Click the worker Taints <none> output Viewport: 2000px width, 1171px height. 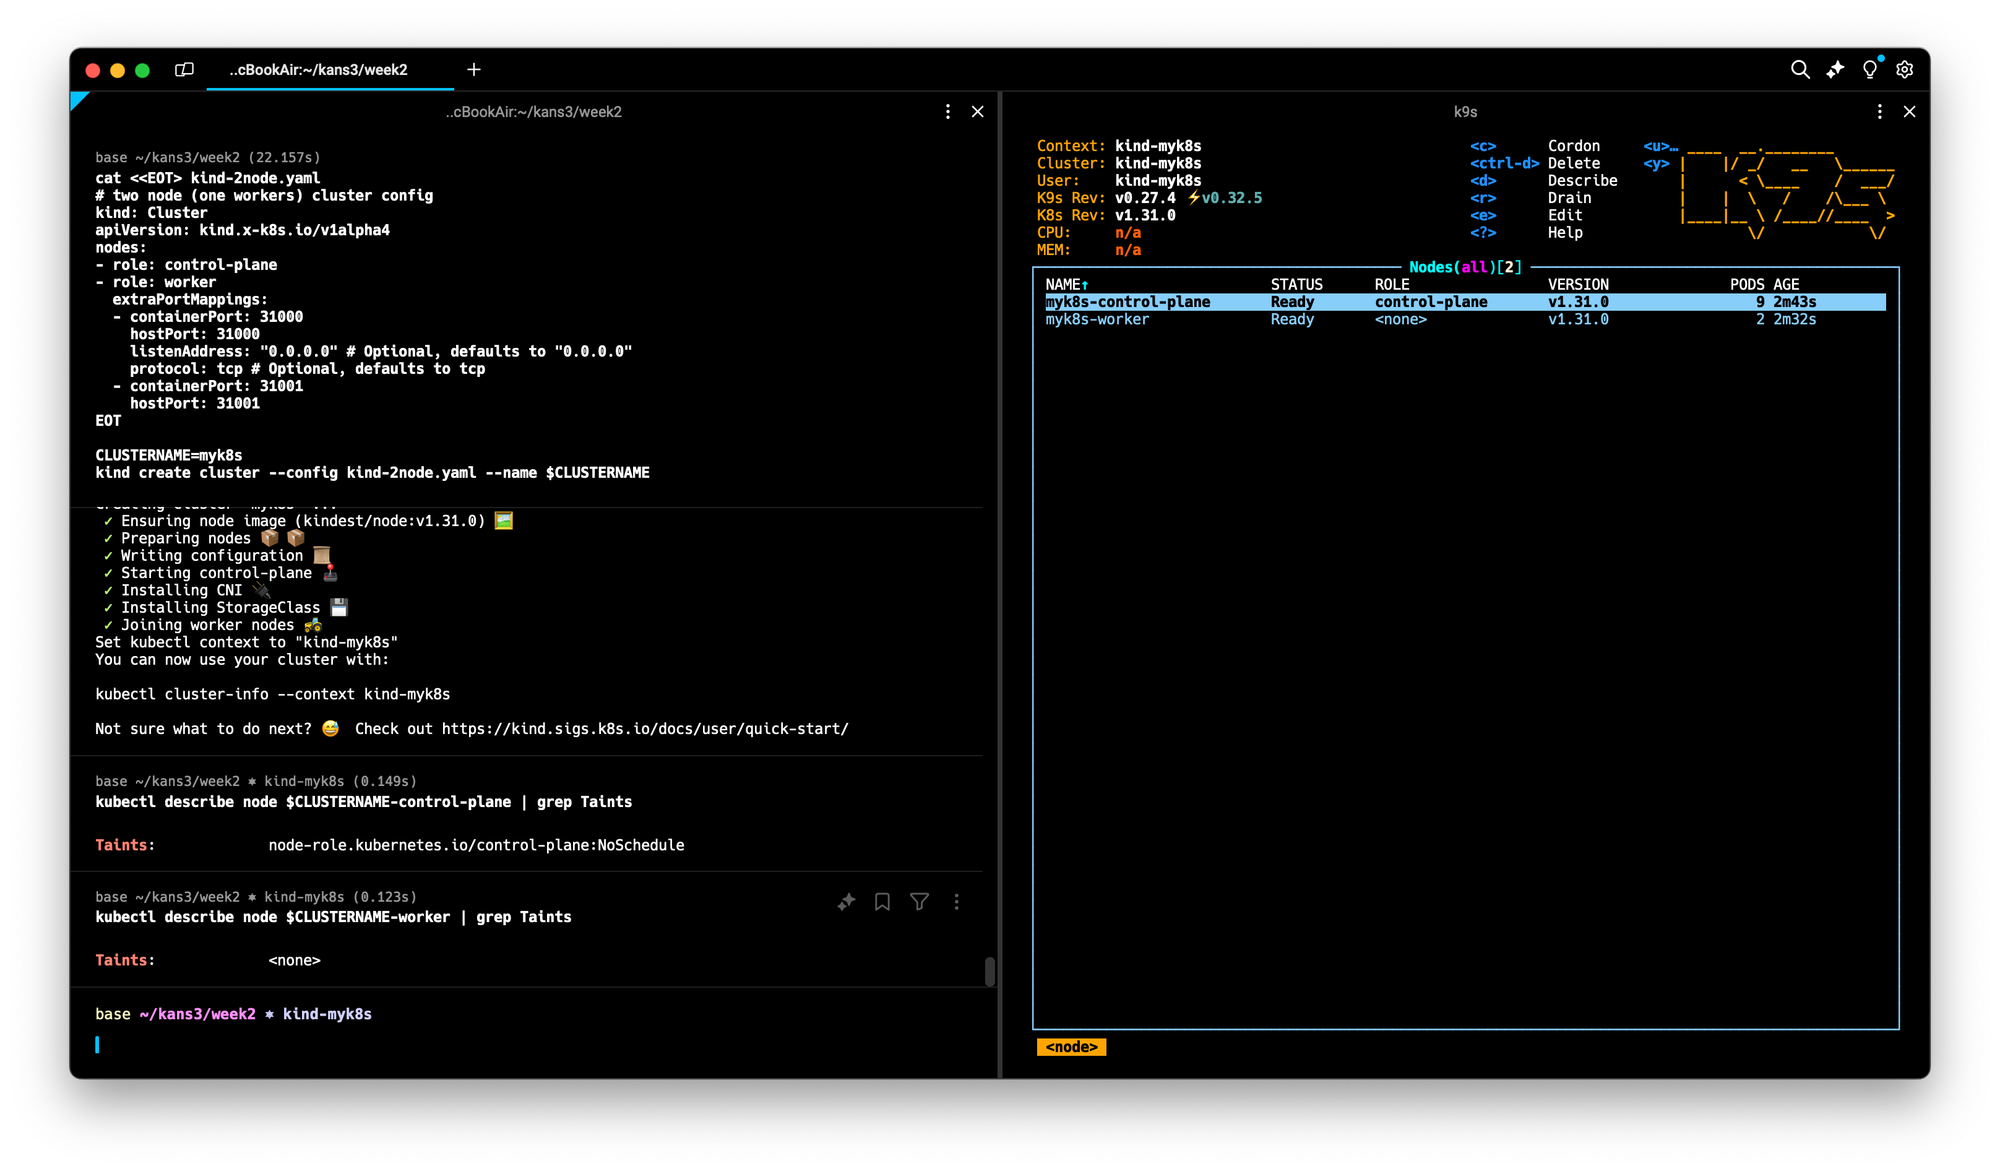[294, 961]
